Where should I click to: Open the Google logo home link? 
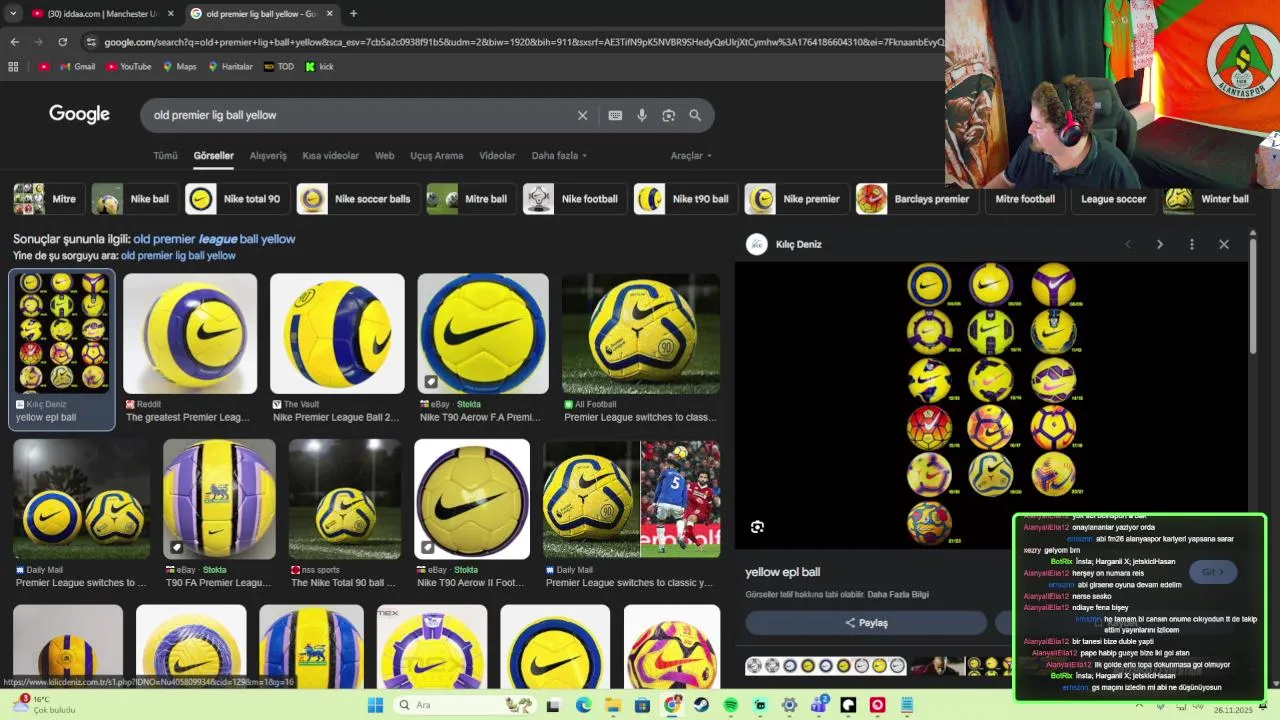point(79,114)
